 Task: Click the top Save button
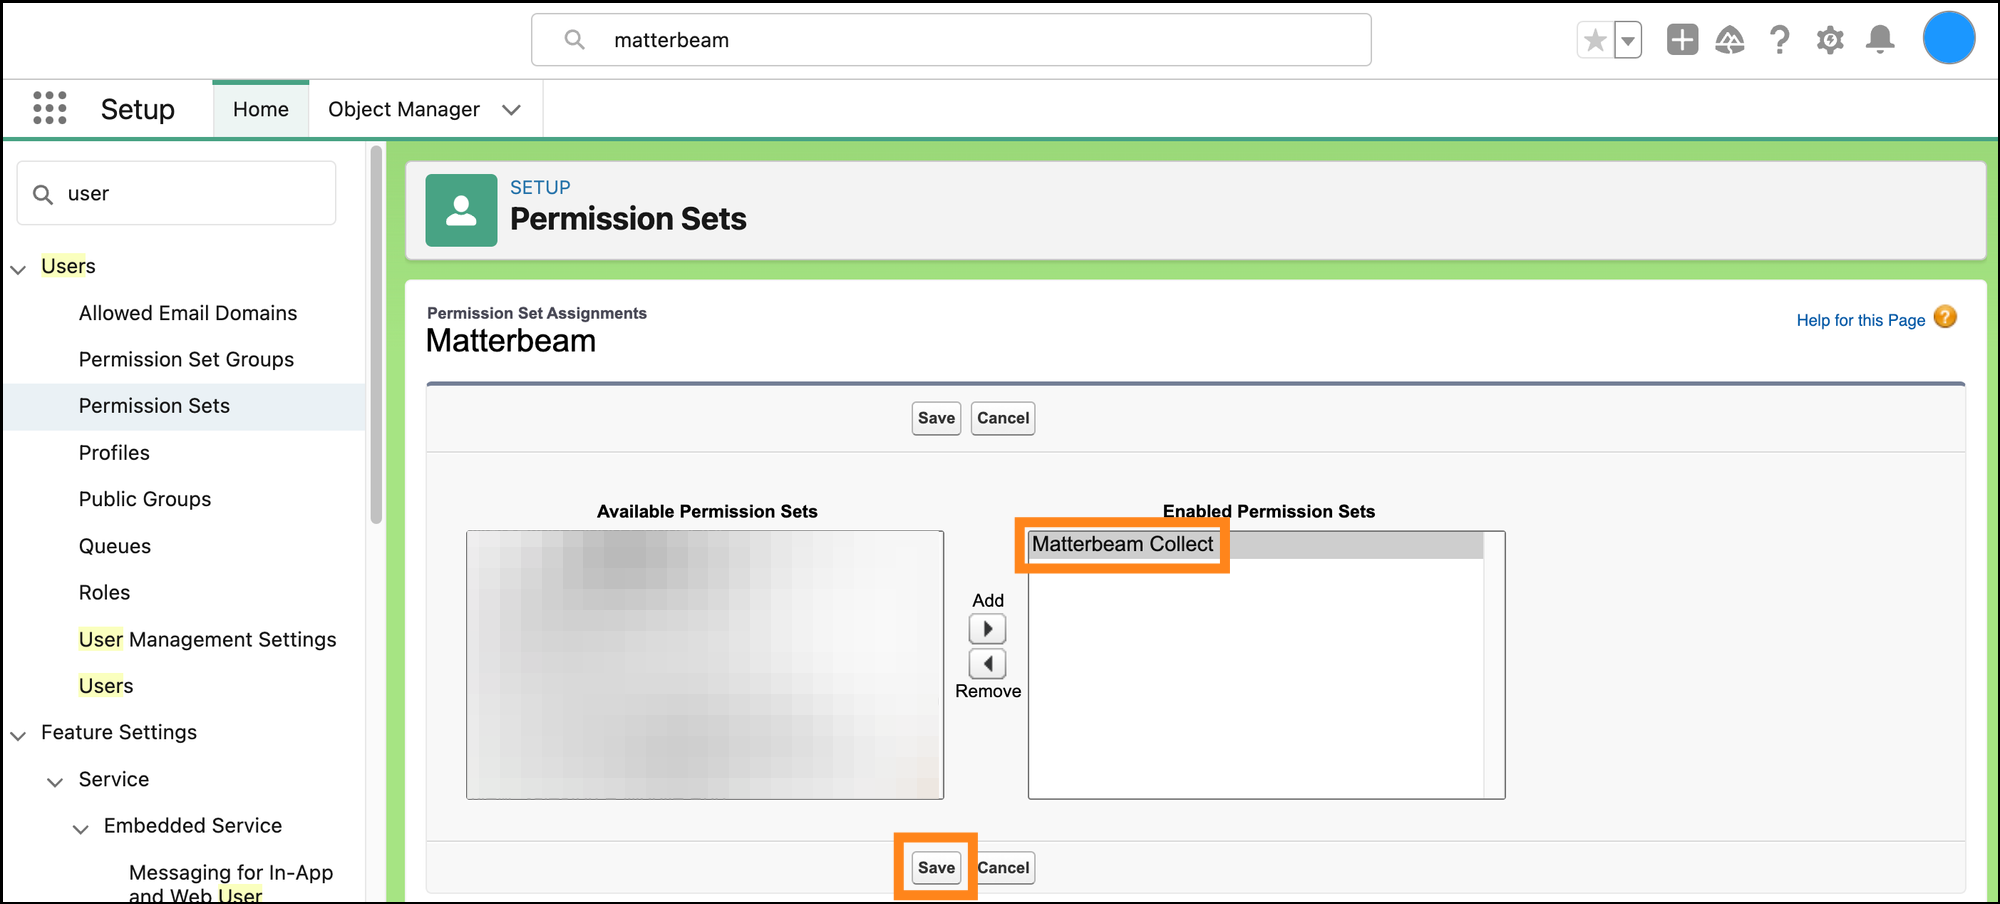coord(936,418)
